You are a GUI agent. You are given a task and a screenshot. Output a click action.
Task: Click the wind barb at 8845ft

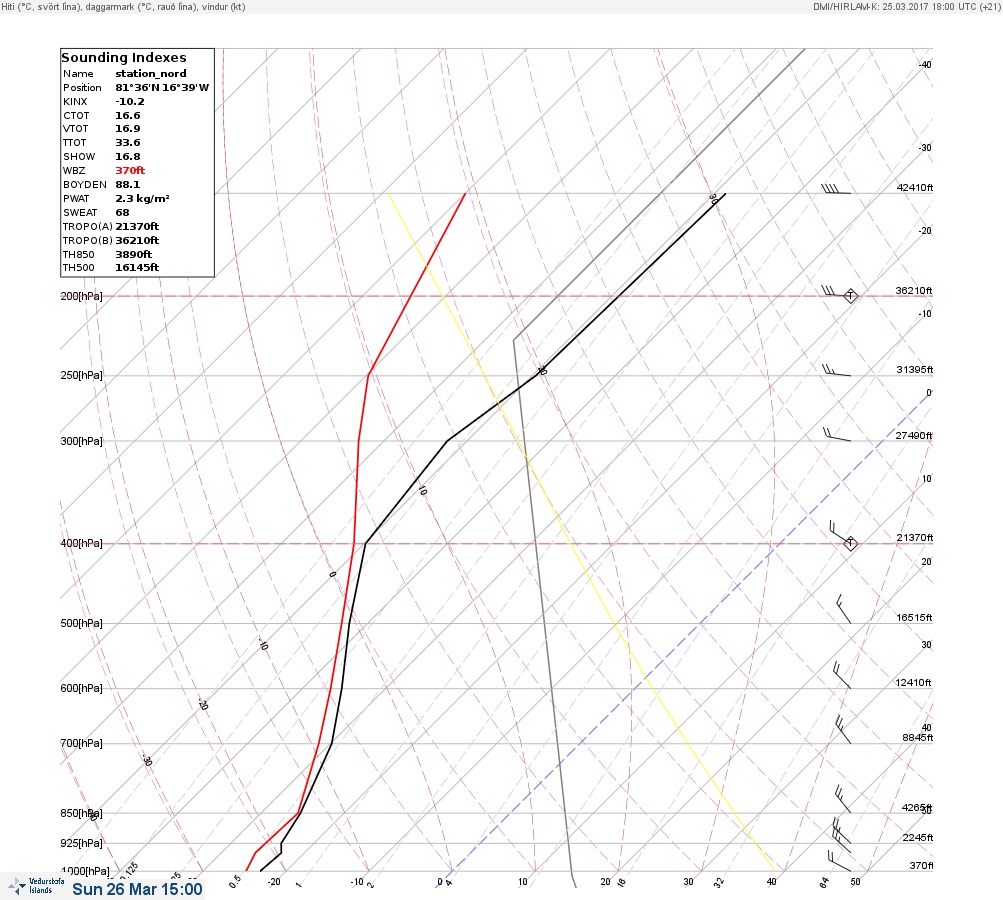(x=844, y=730)
